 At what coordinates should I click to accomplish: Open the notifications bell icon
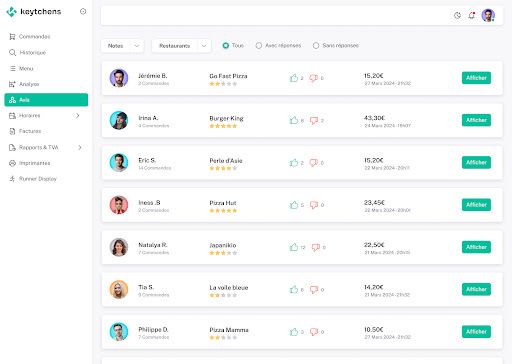[471, 15]
